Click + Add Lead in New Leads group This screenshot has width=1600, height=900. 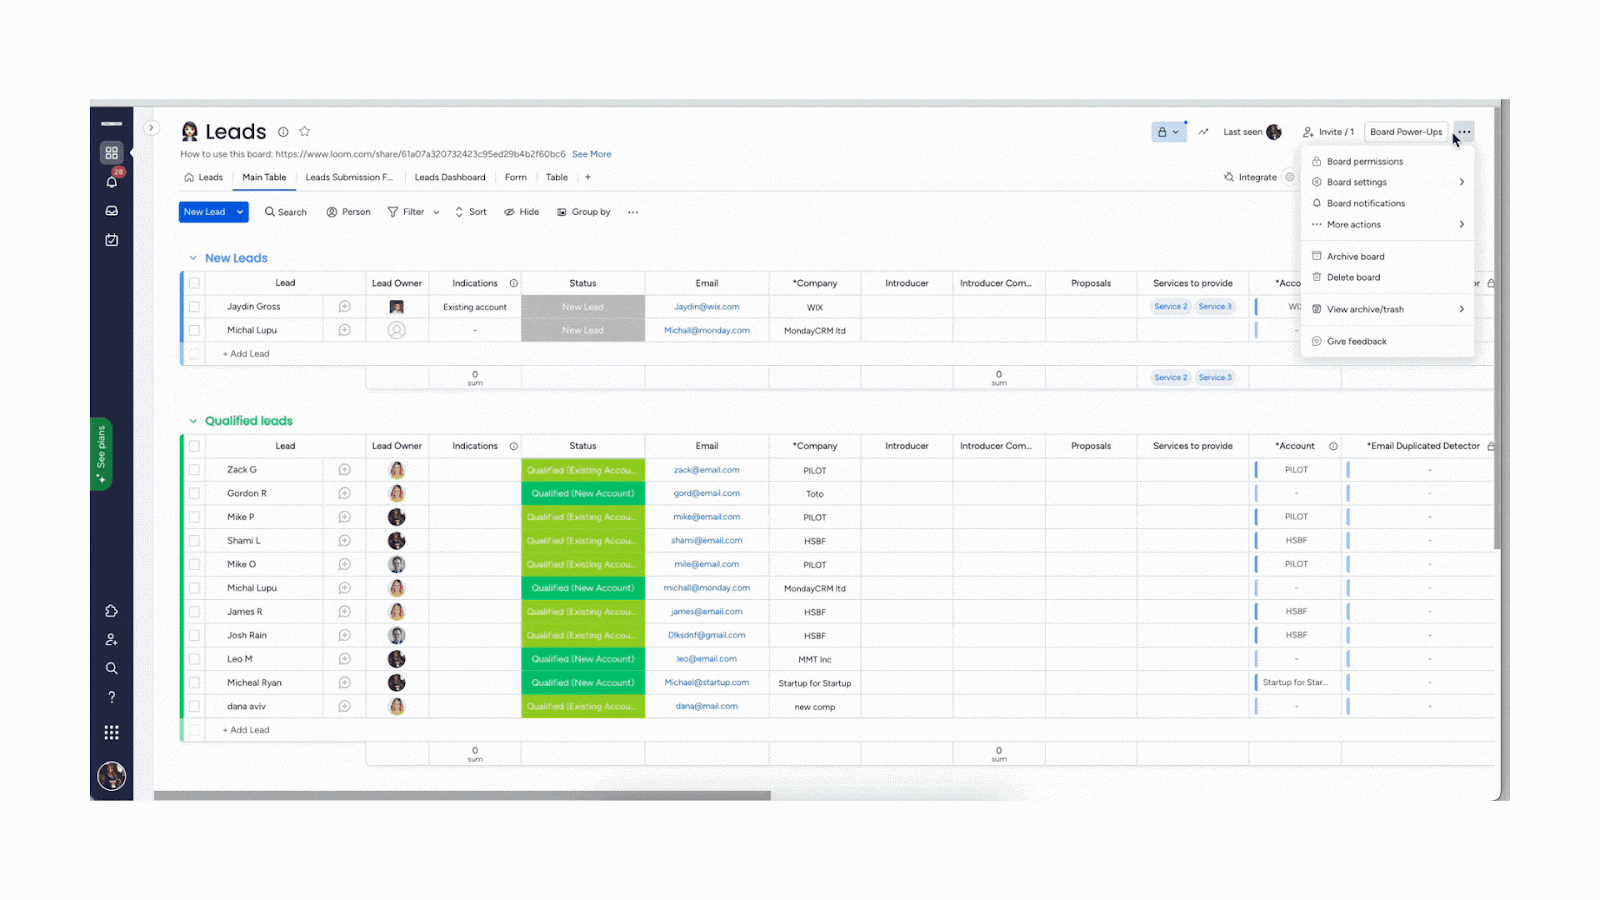(x=246, y=354)
